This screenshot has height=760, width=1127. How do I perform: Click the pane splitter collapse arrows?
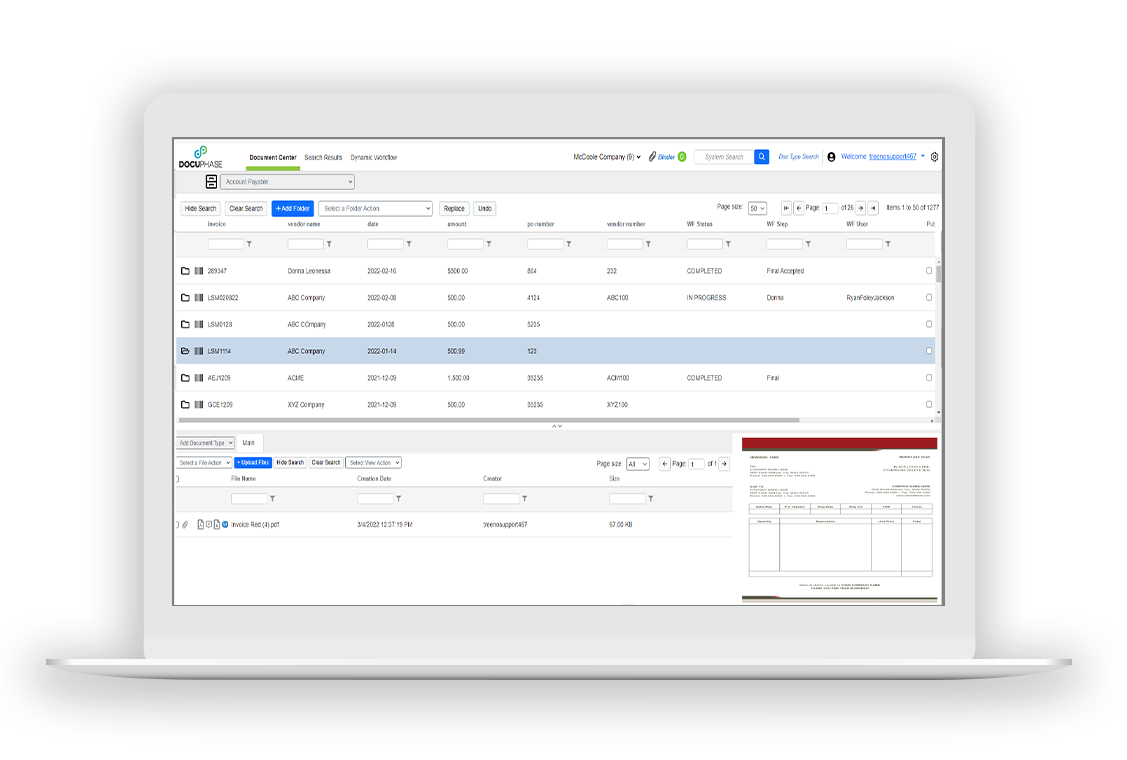[x=557, y=426]
